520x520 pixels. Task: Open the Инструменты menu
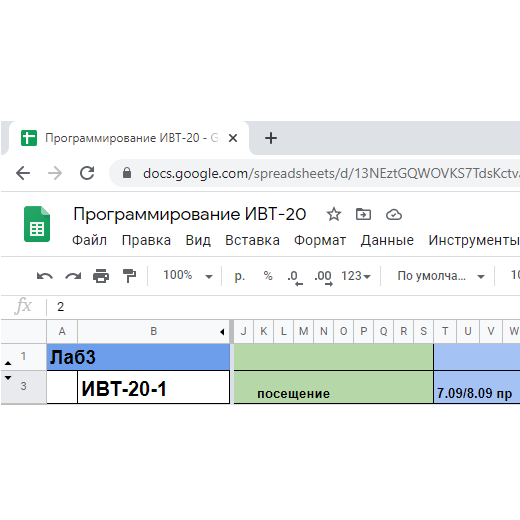point(474,240)
